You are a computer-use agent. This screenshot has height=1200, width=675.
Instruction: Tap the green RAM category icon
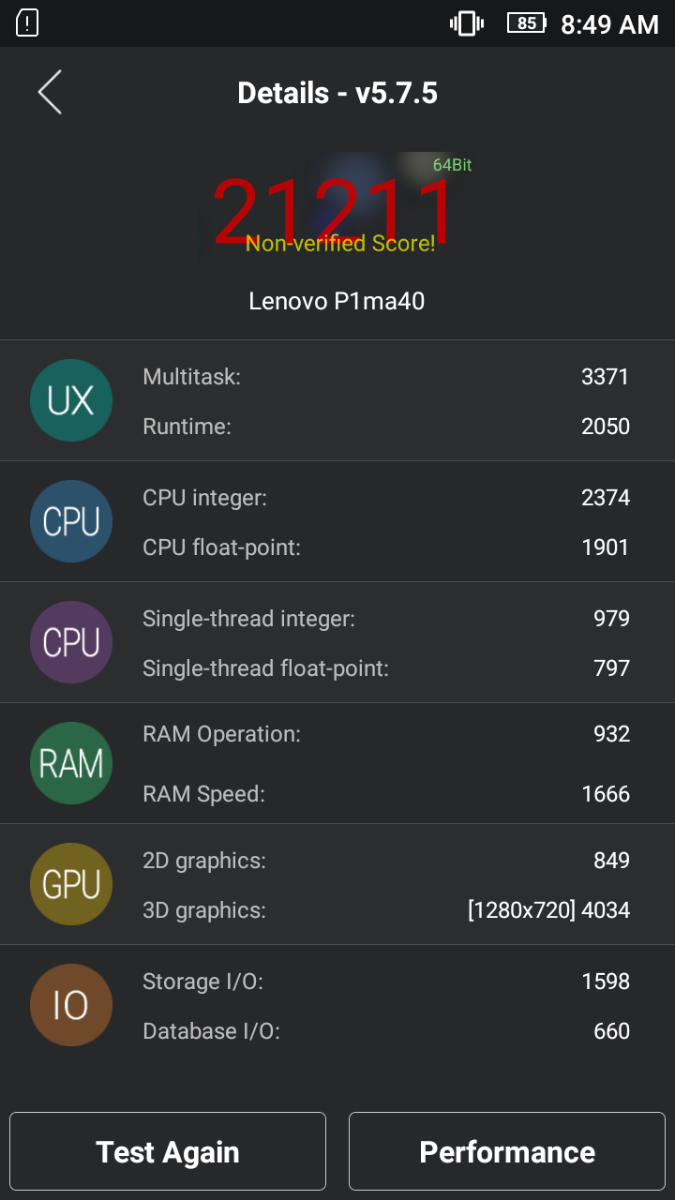point(71,764)
